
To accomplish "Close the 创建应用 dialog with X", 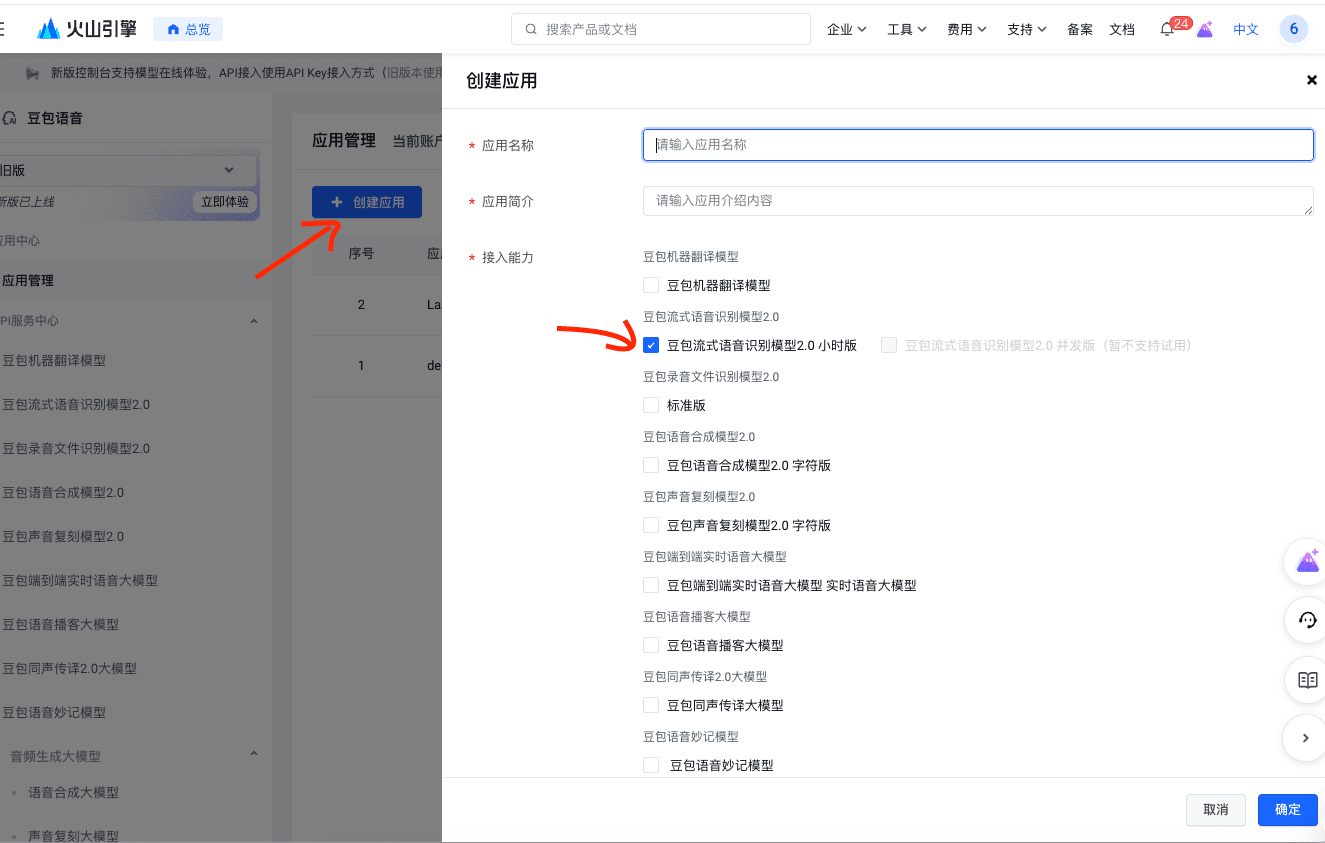I will pos(1312,80).
